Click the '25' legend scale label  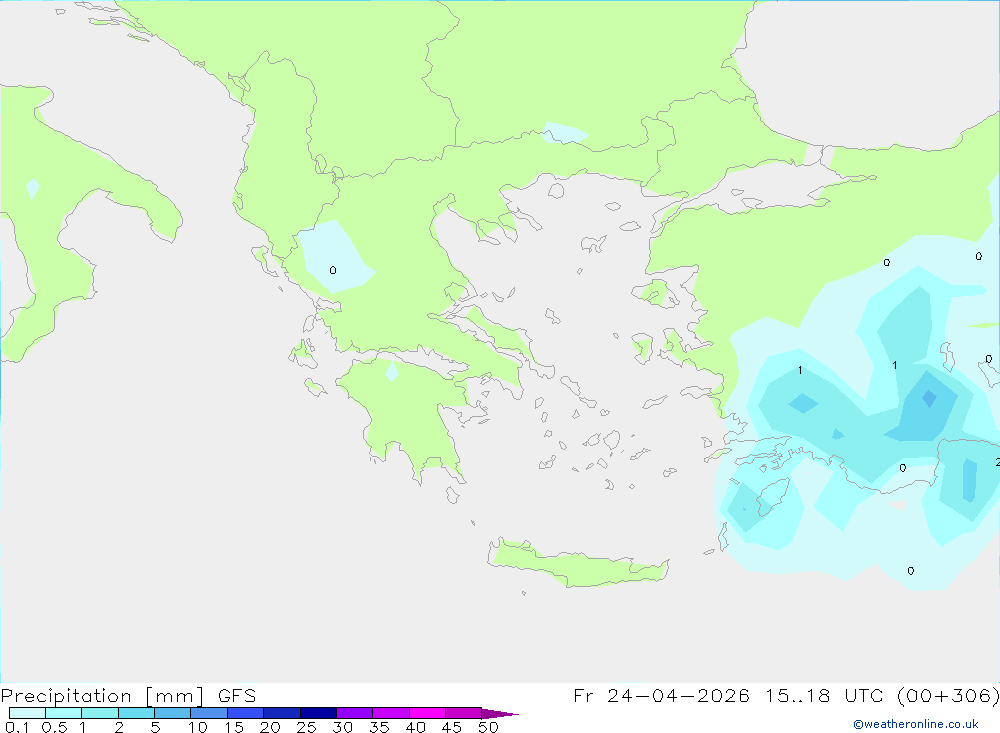coord(306,727)
